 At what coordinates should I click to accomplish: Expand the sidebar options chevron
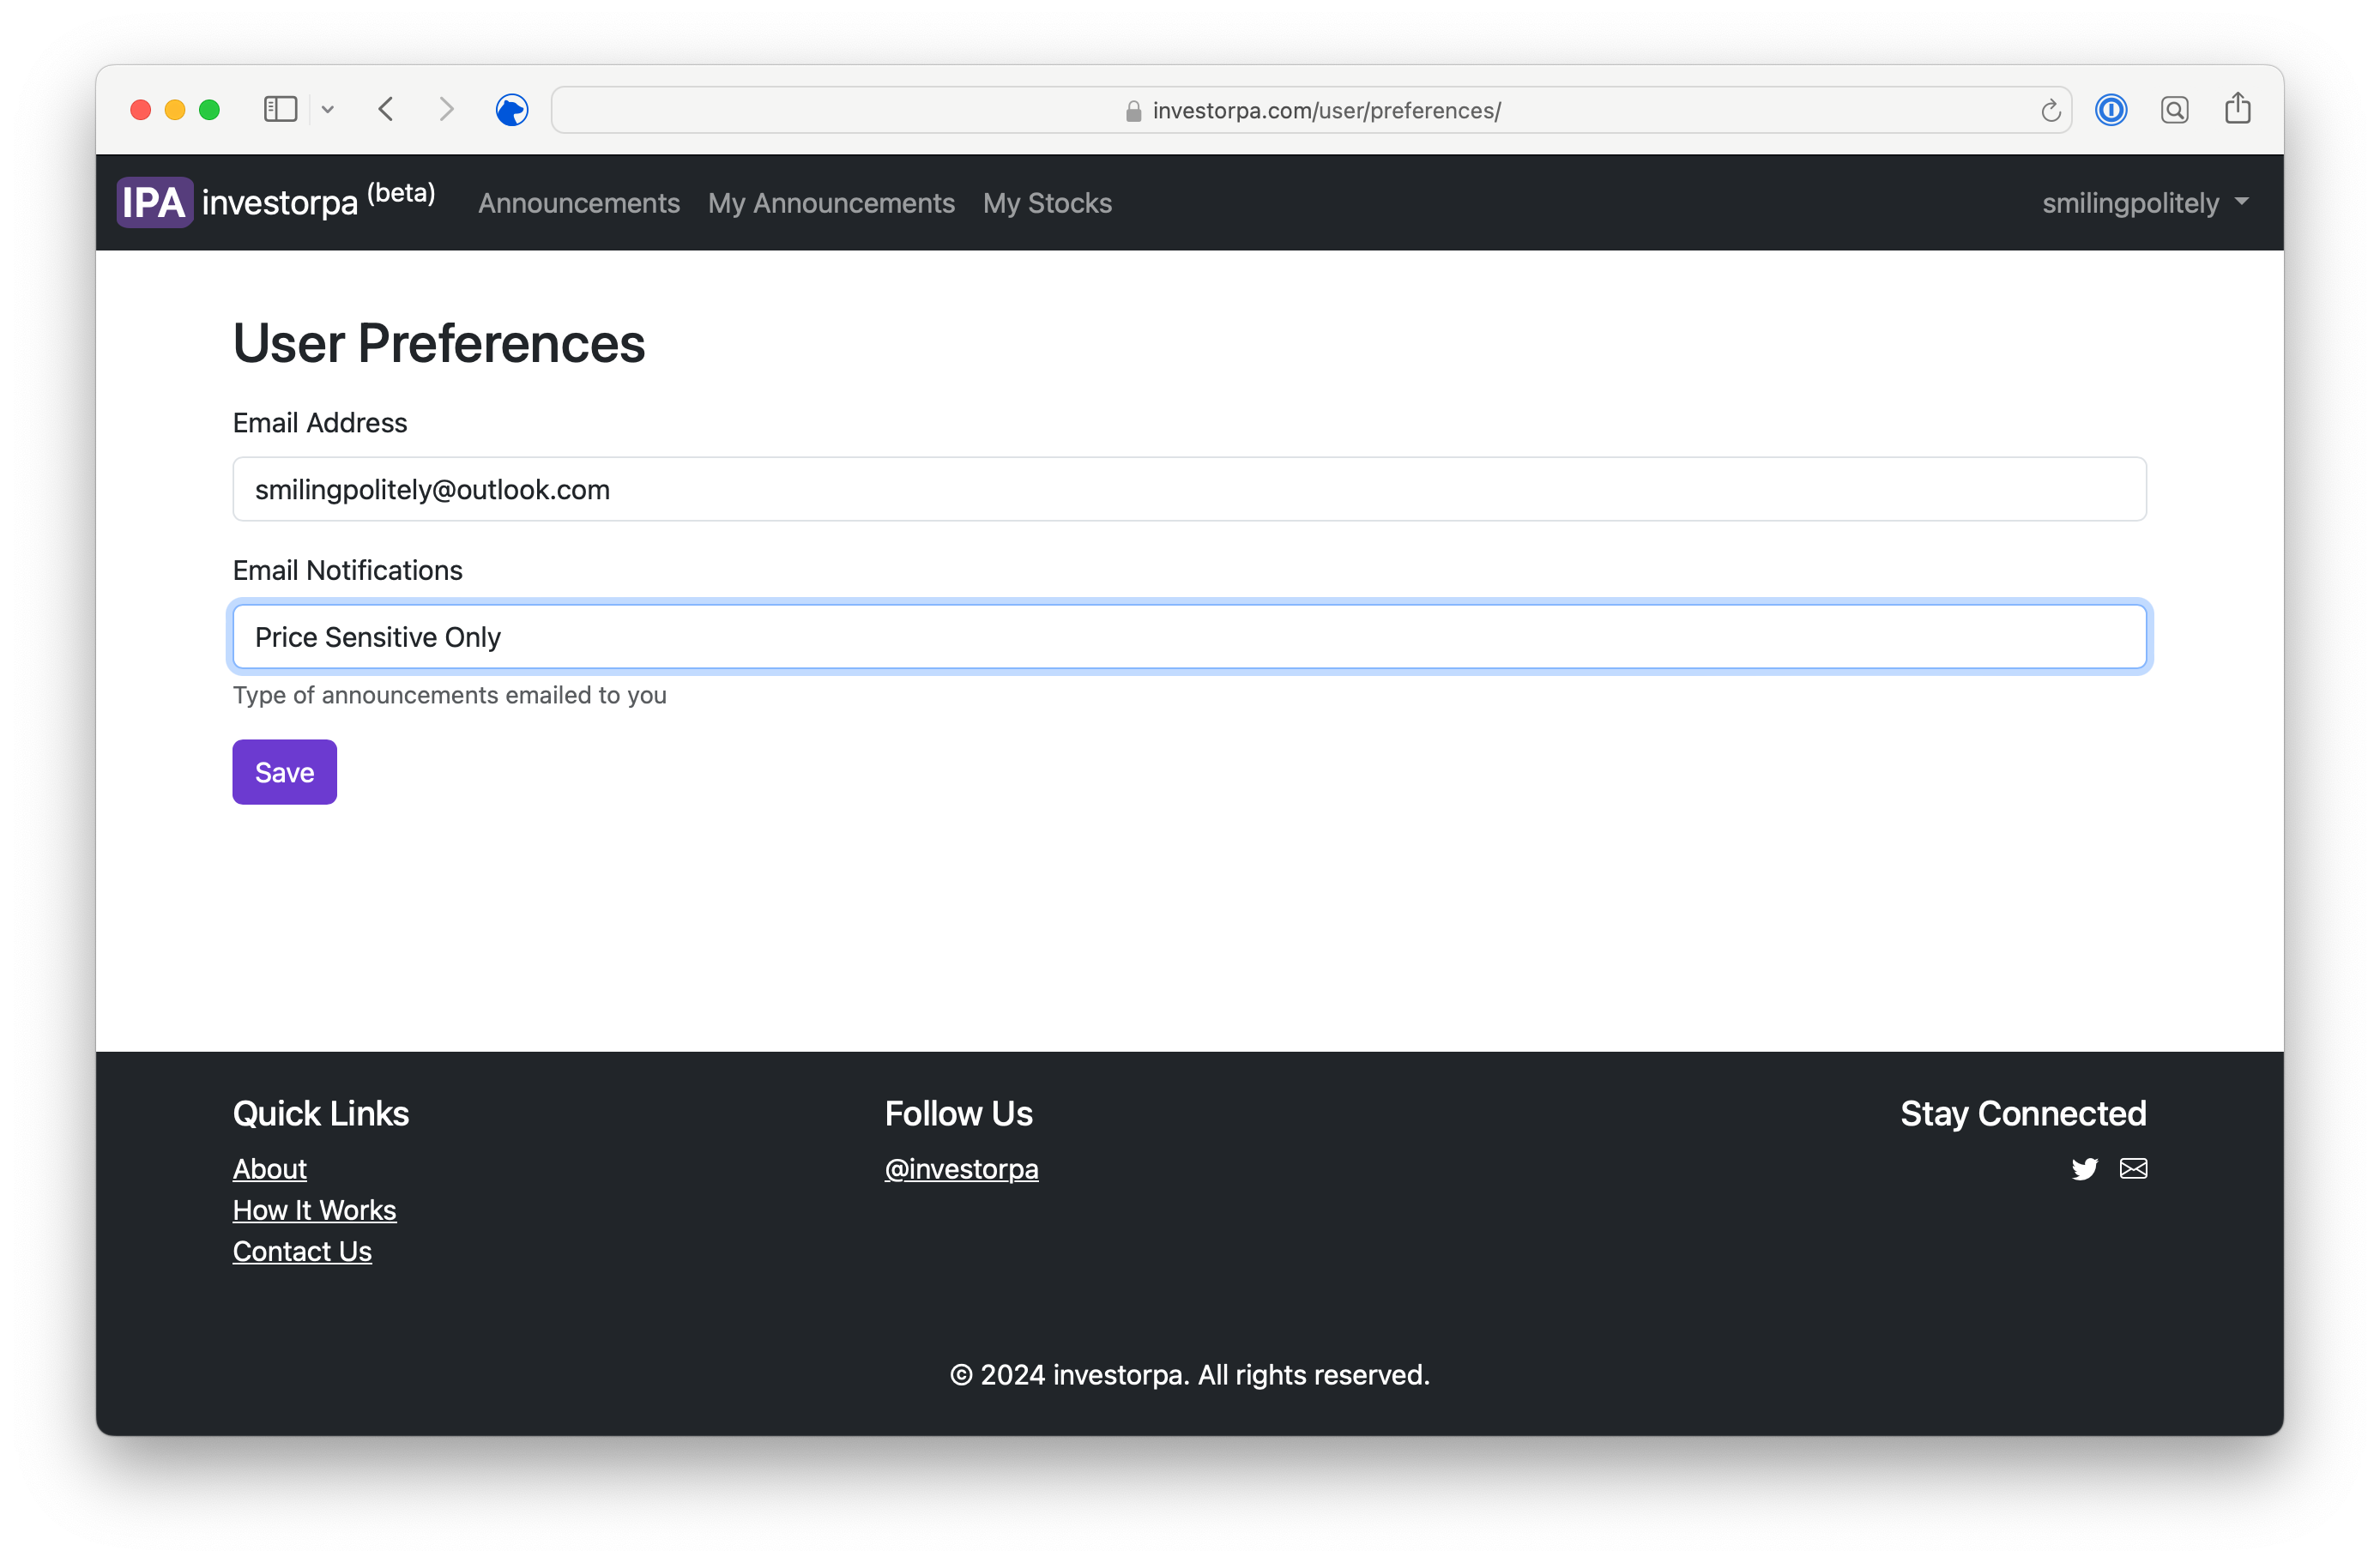click(x=328, y=110)
